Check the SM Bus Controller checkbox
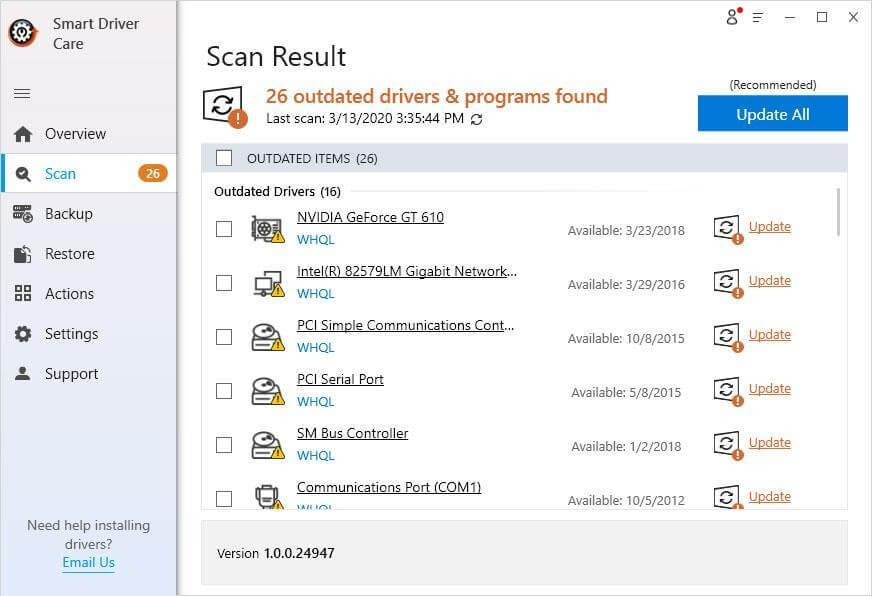Viewport: 872px width, 596px height. pos(224,444)
